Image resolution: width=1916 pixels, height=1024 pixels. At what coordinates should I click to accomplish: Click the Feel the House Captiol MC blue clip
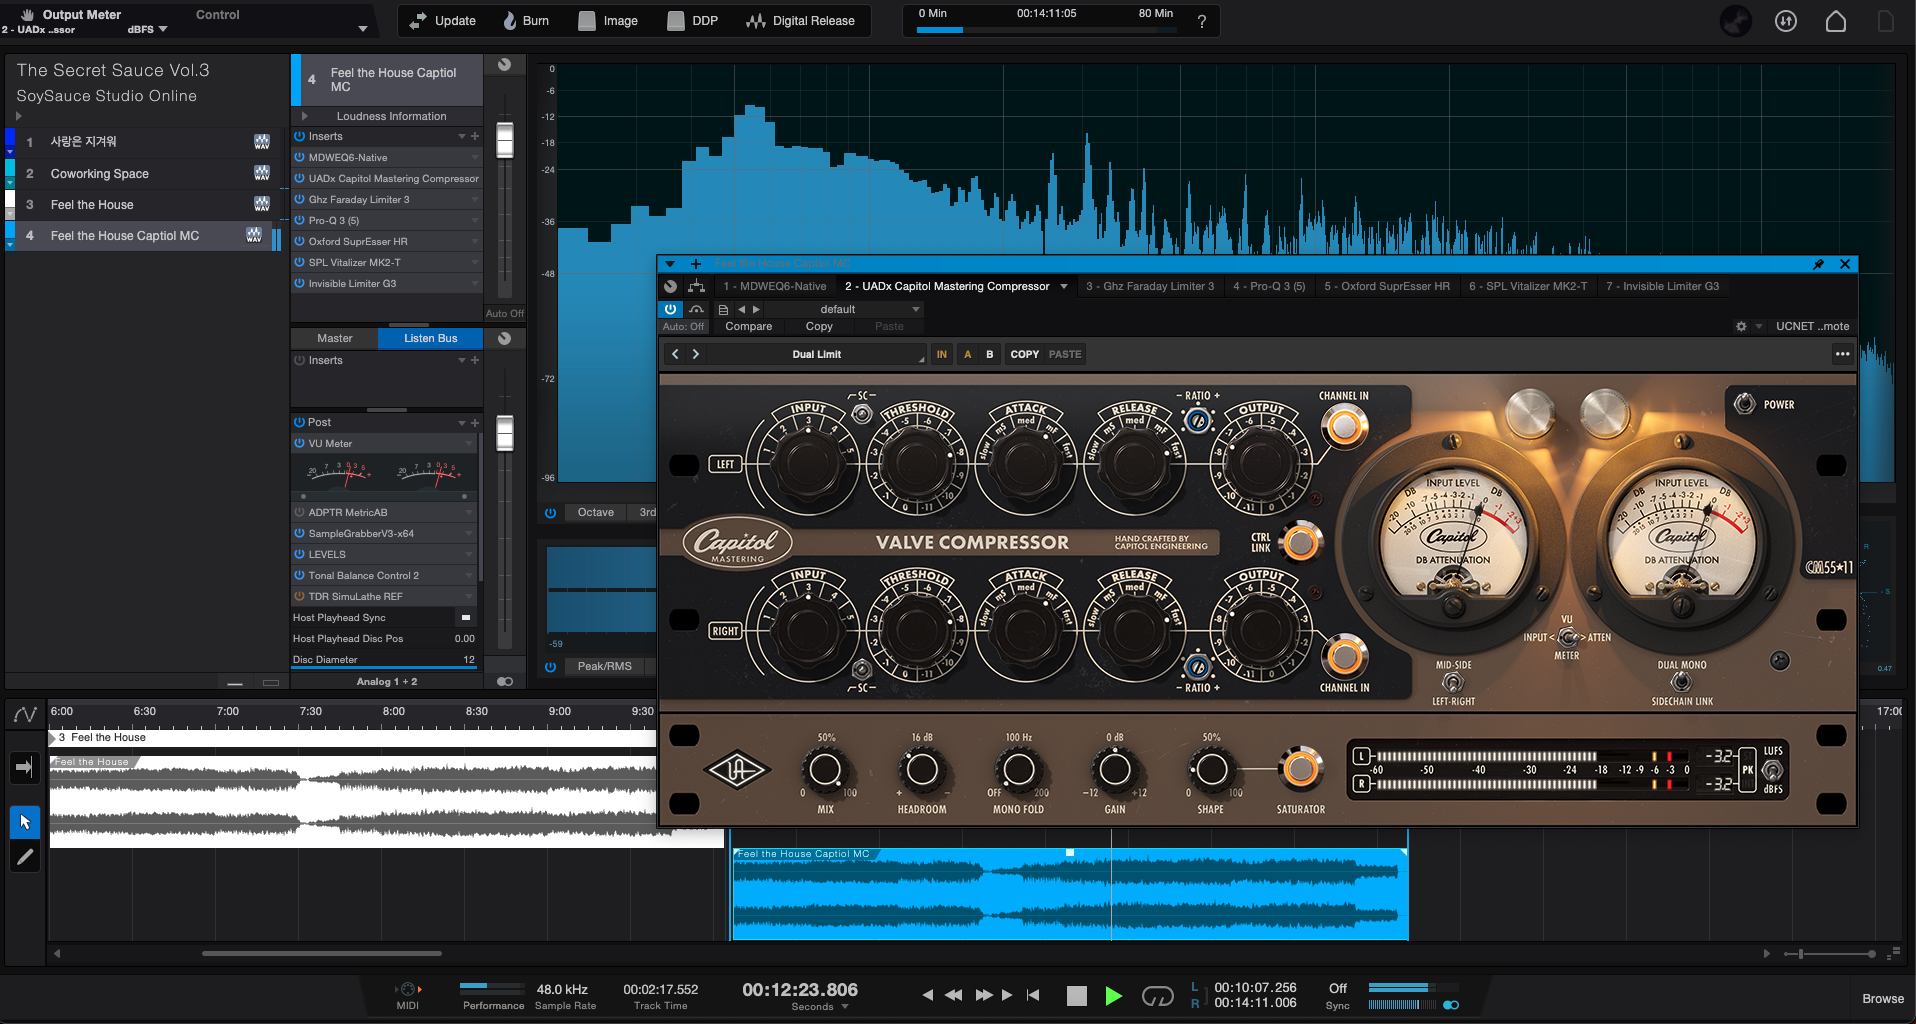click(1070, 894)
